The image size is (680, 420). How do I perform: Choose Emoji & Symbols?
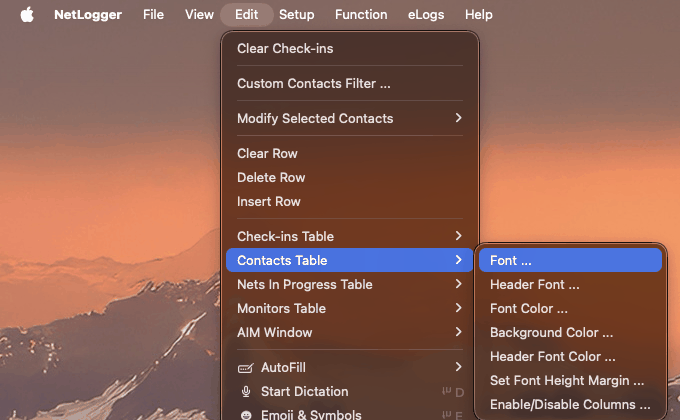coord(350,414)
